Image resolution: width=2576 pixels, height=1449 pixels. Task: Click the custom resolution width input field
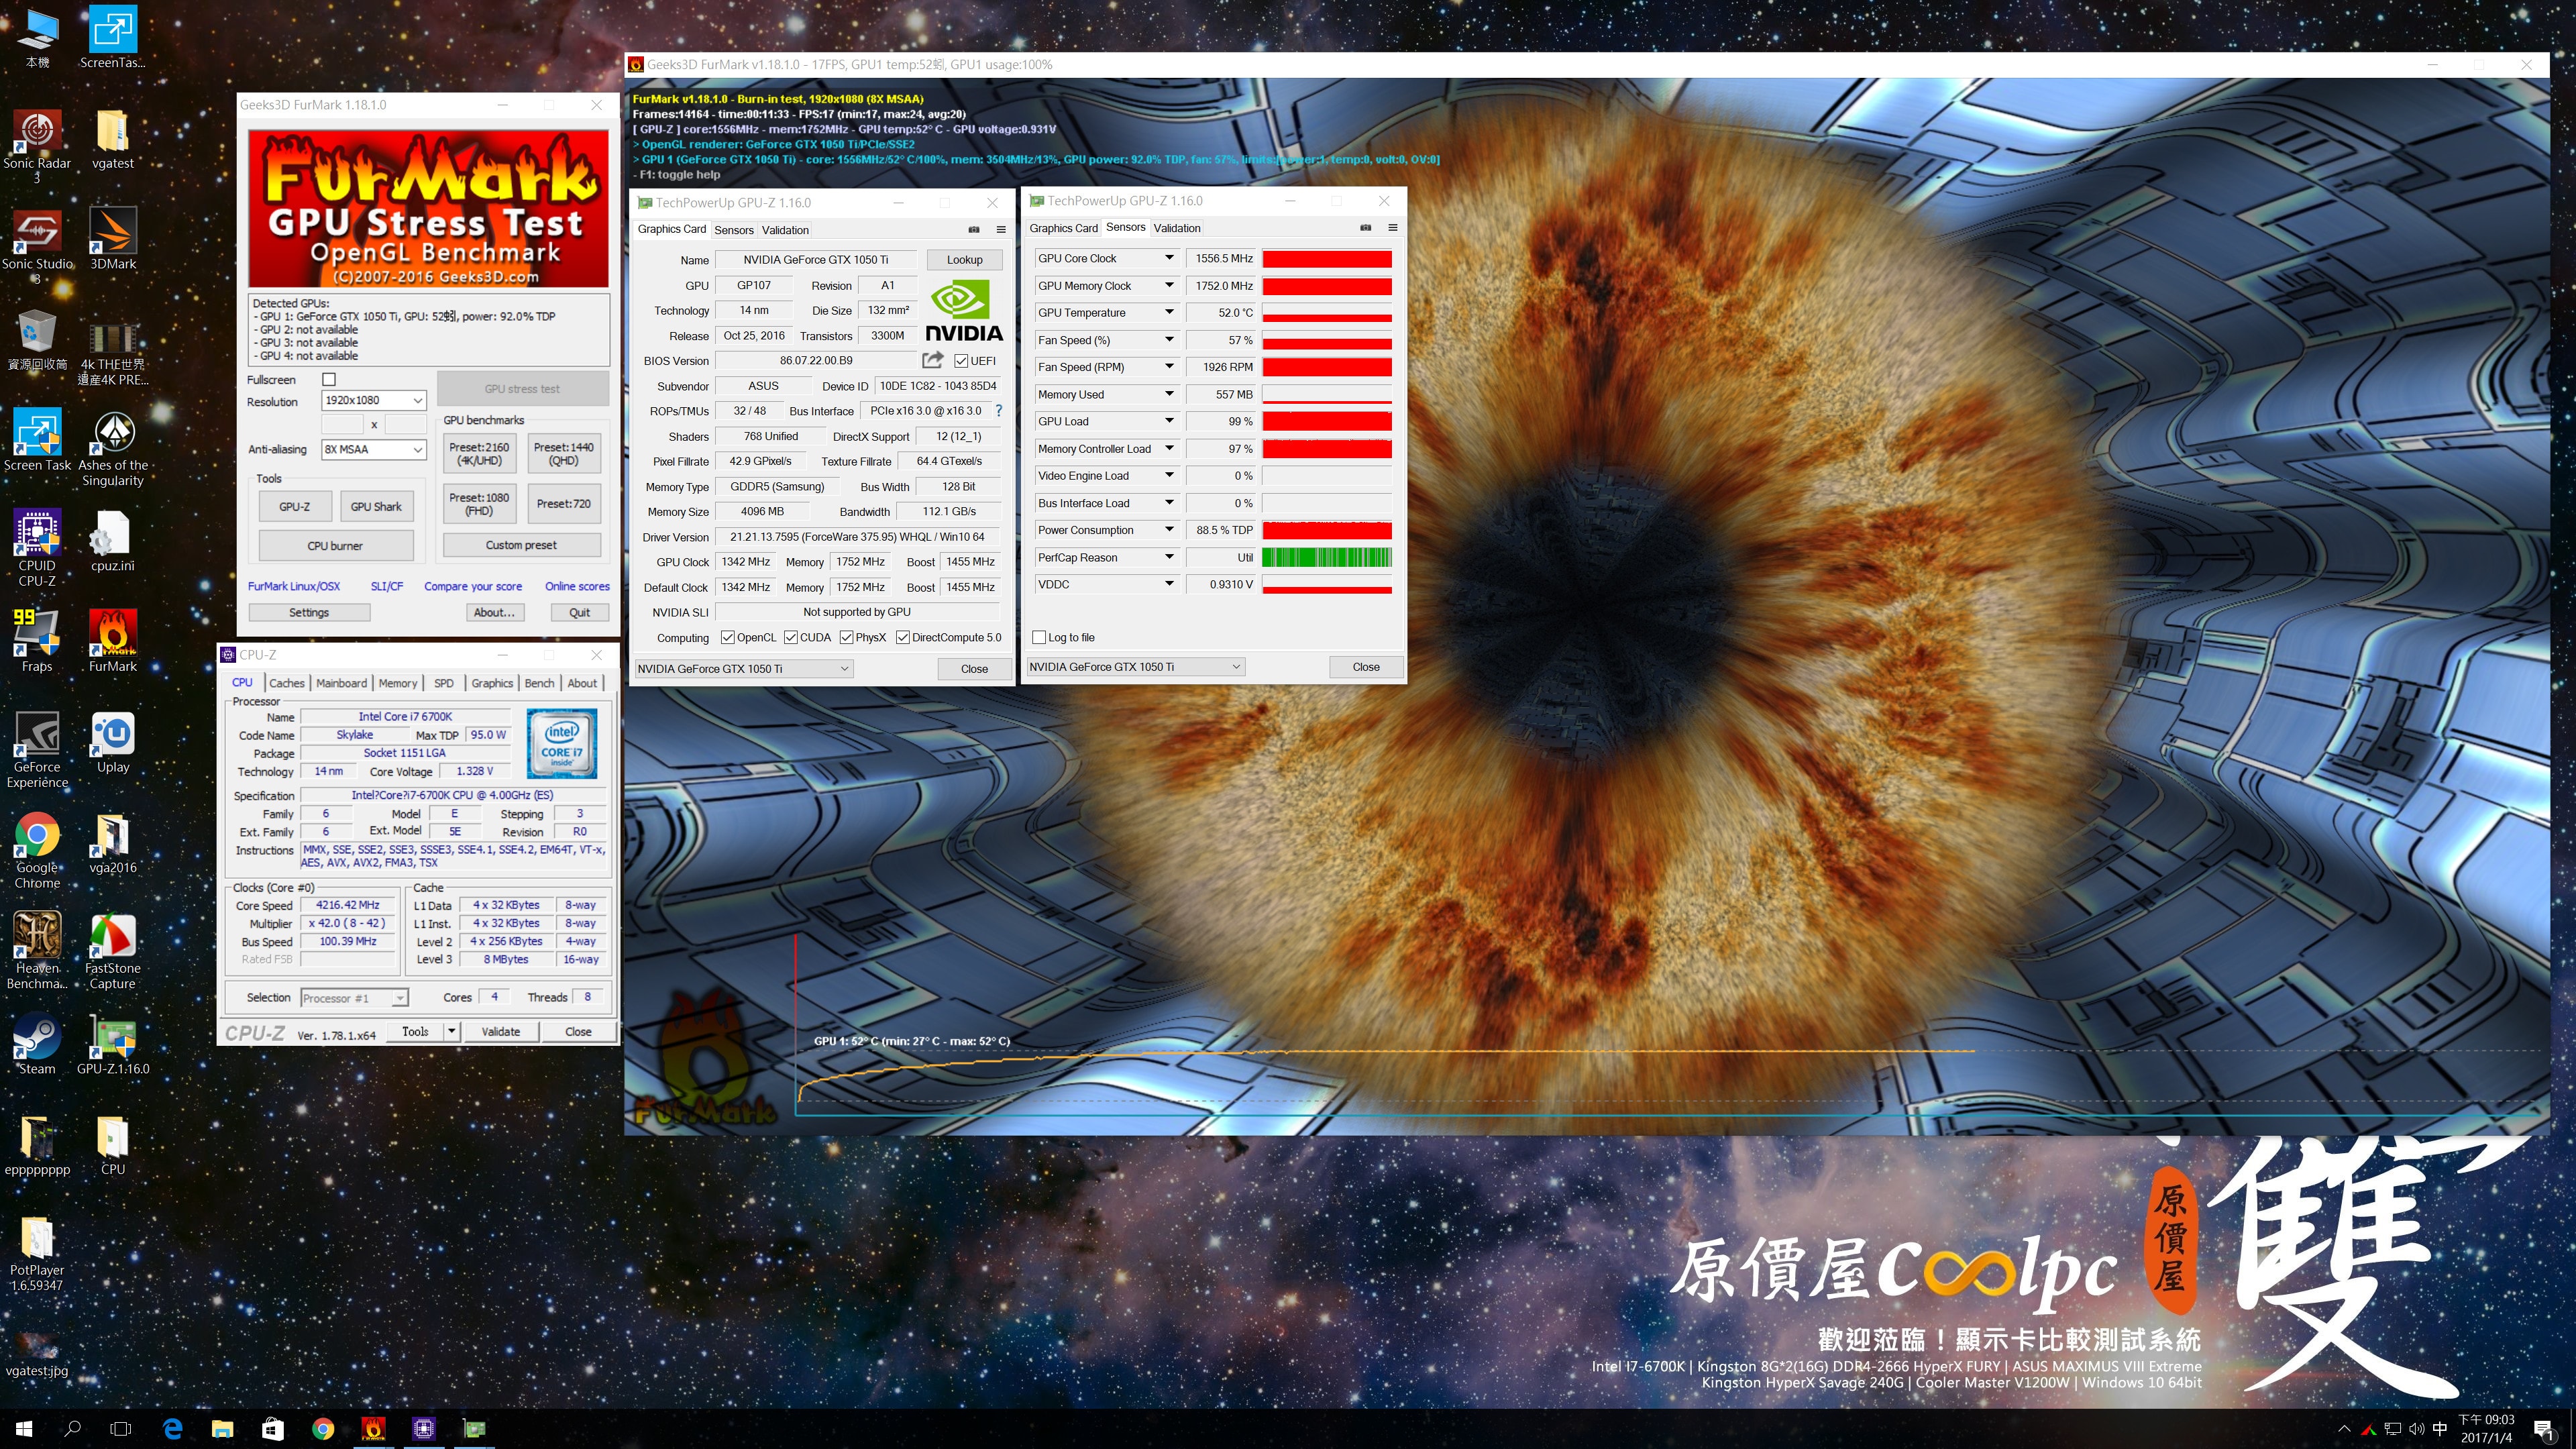pyautogui.click(x=342, y=425)
